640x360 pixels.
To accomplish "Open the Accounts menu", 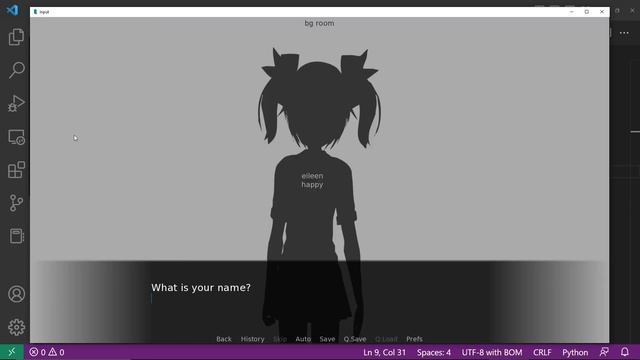I will (16, 294).
